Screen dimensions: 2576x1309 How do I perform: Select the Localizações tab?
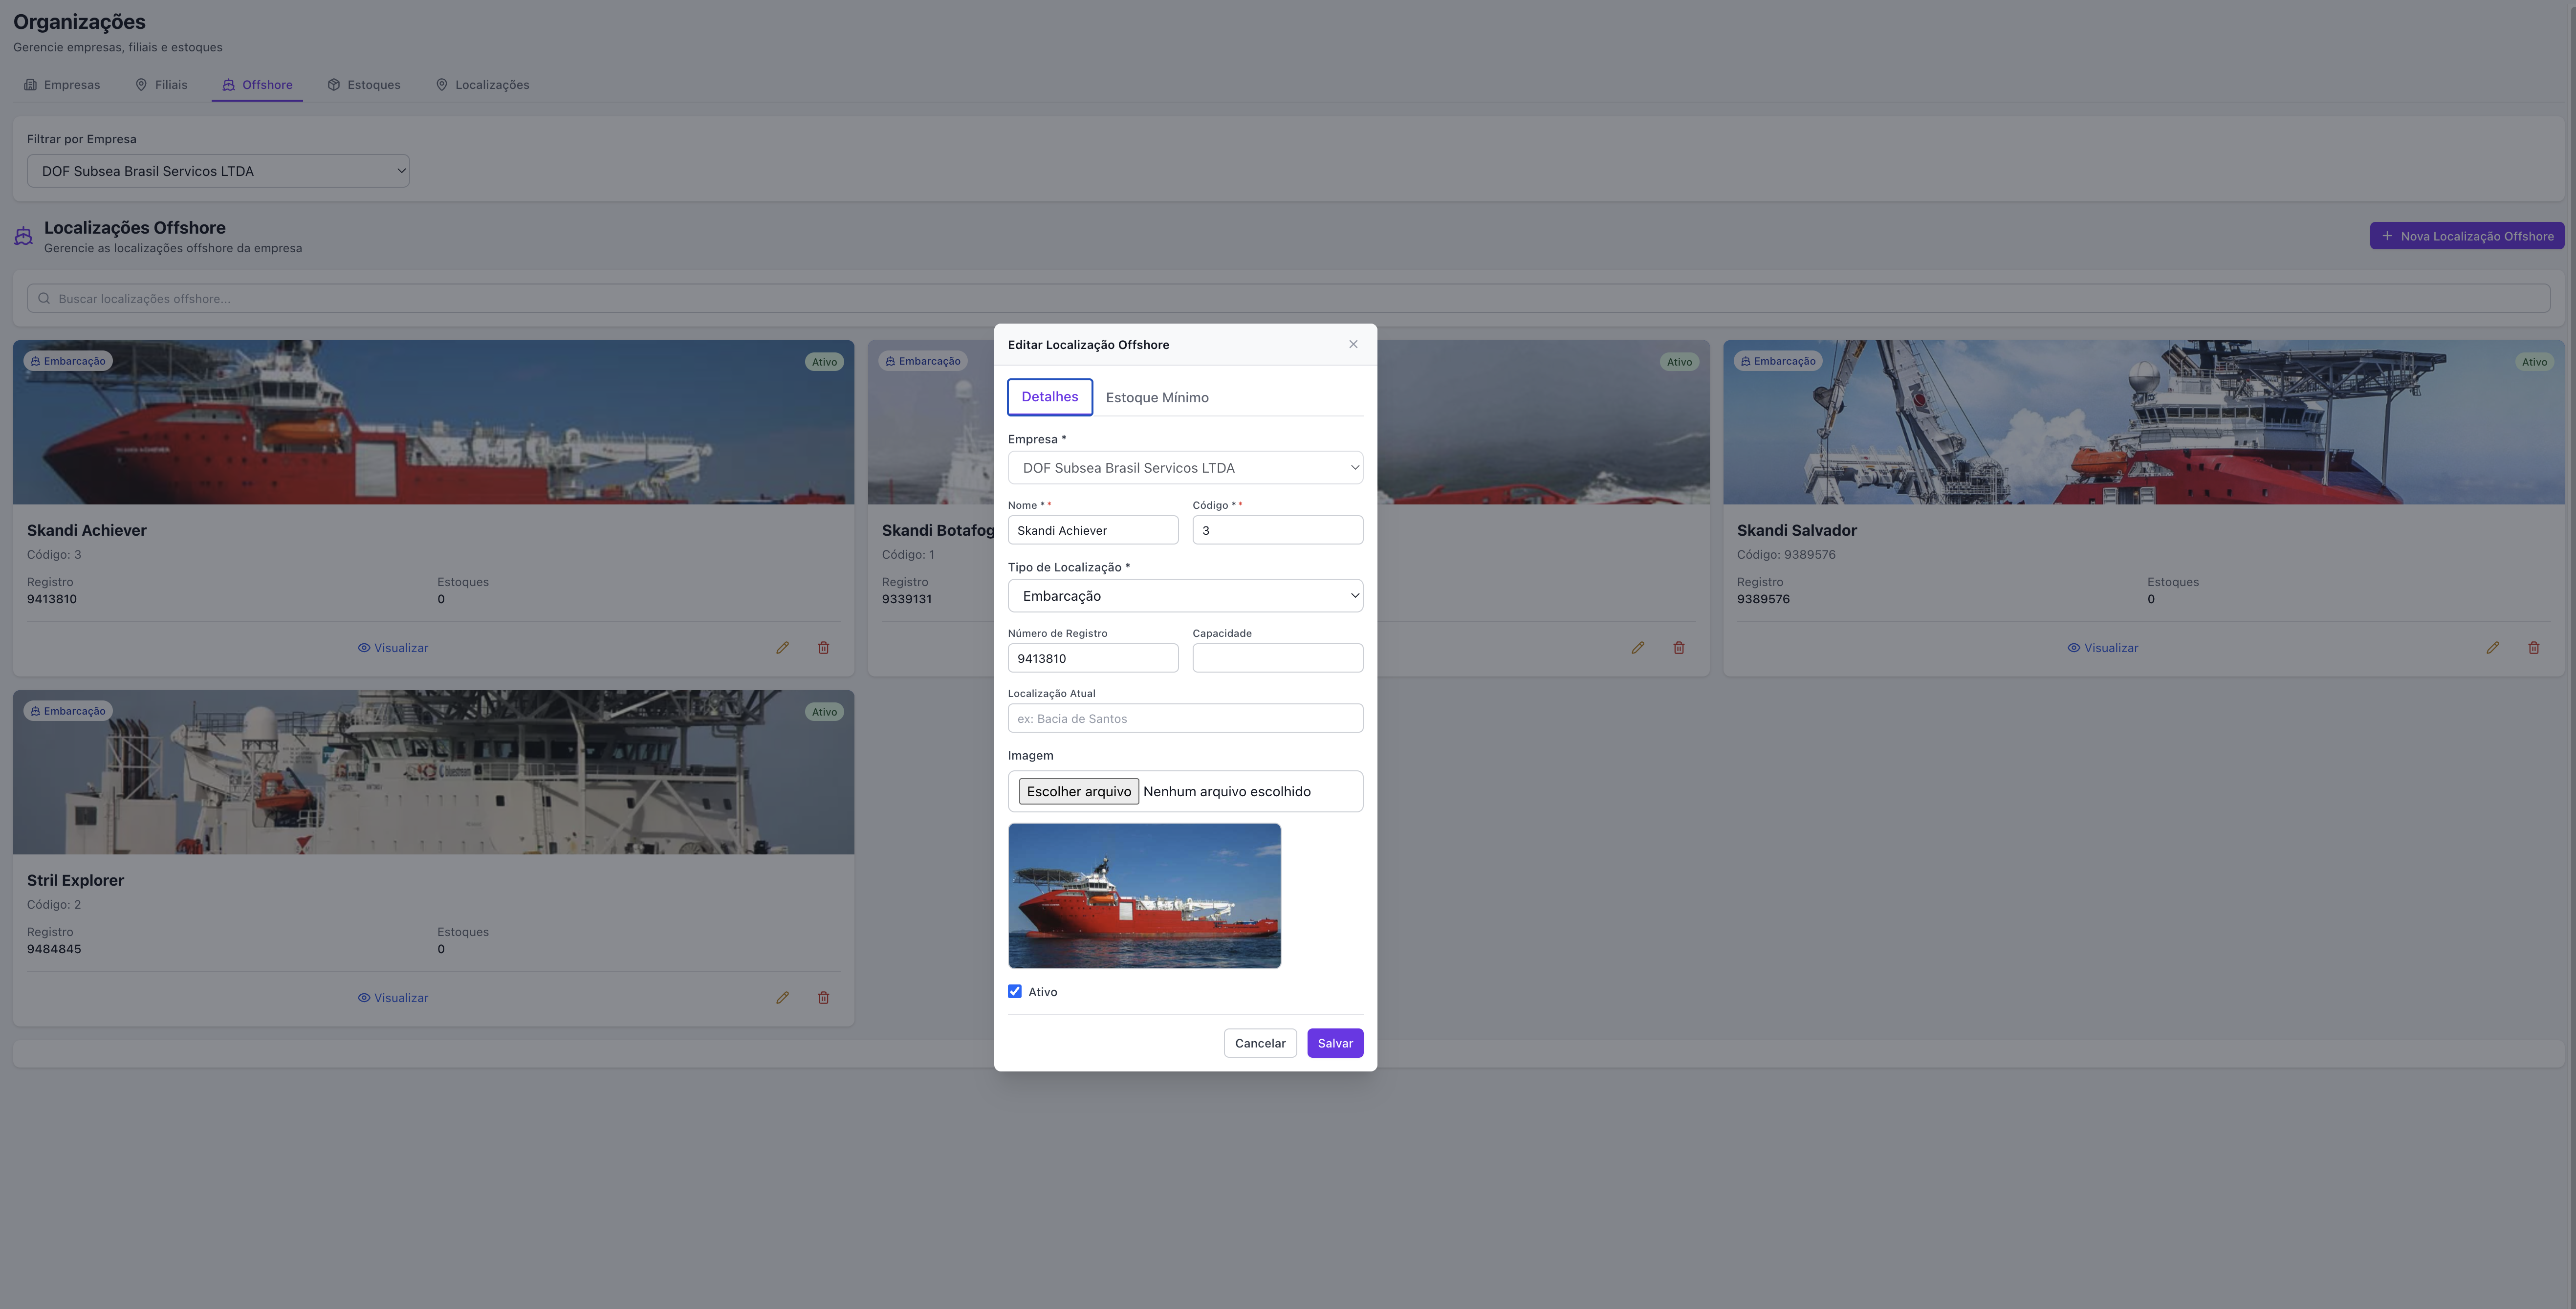[482, 85]
